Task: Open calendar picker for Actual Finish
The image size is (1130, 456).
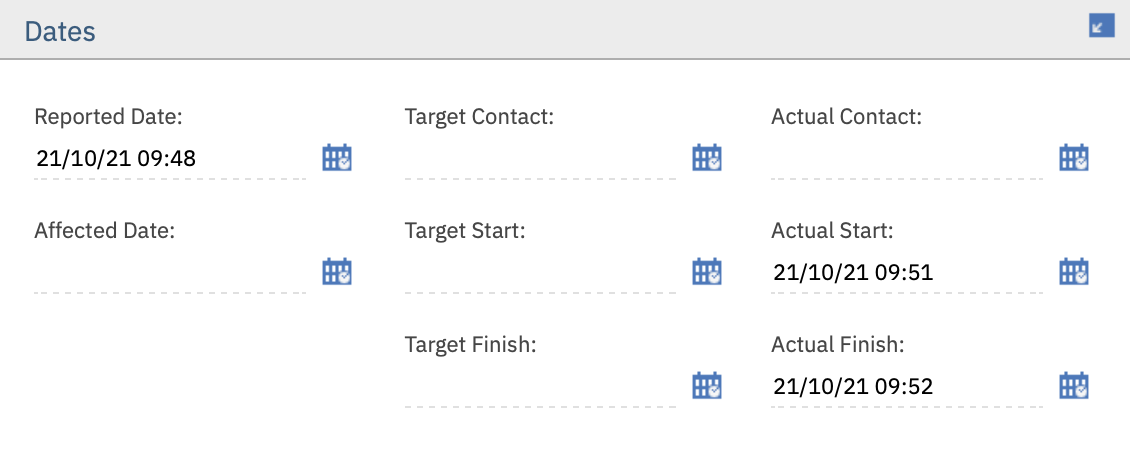Action: [1074, 386]
